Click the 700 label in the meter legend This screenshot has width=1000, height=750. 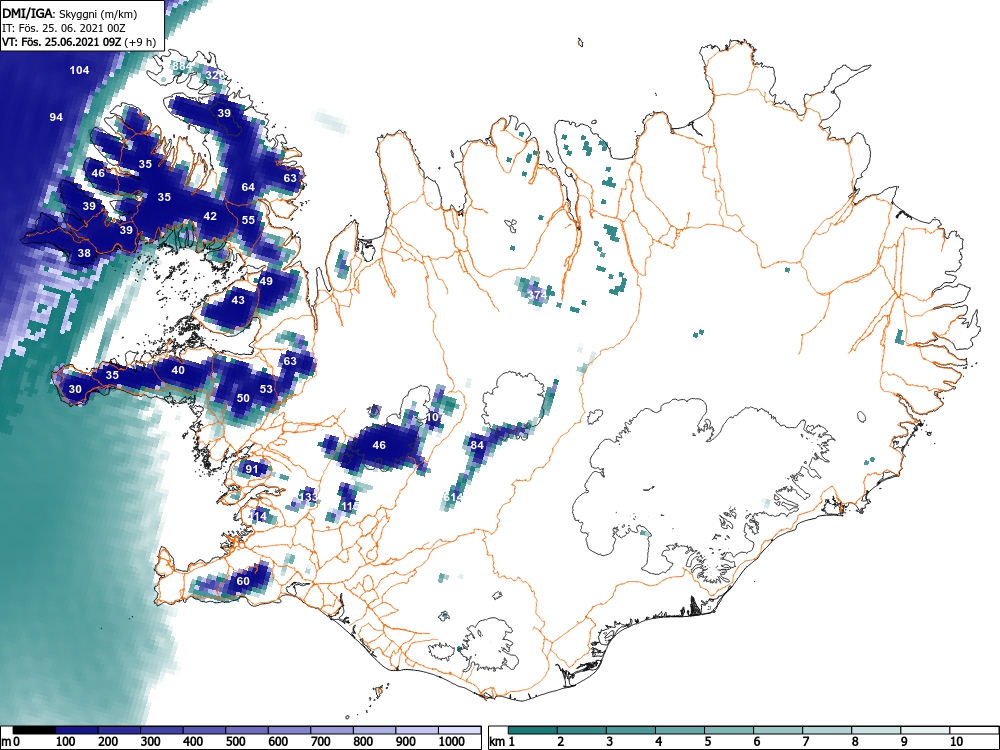coord(320,741)
